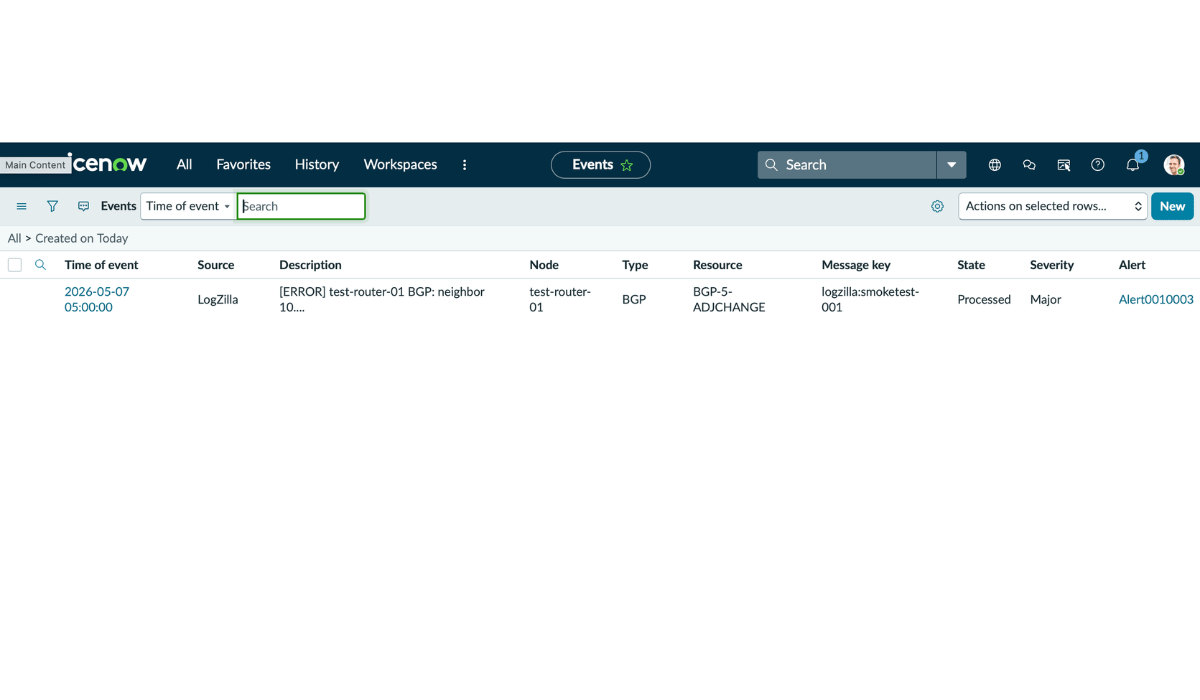Open the Favorites menu
Image resolution: width=1200 pixels, height=700 pixels.
(x=244, y=165)
